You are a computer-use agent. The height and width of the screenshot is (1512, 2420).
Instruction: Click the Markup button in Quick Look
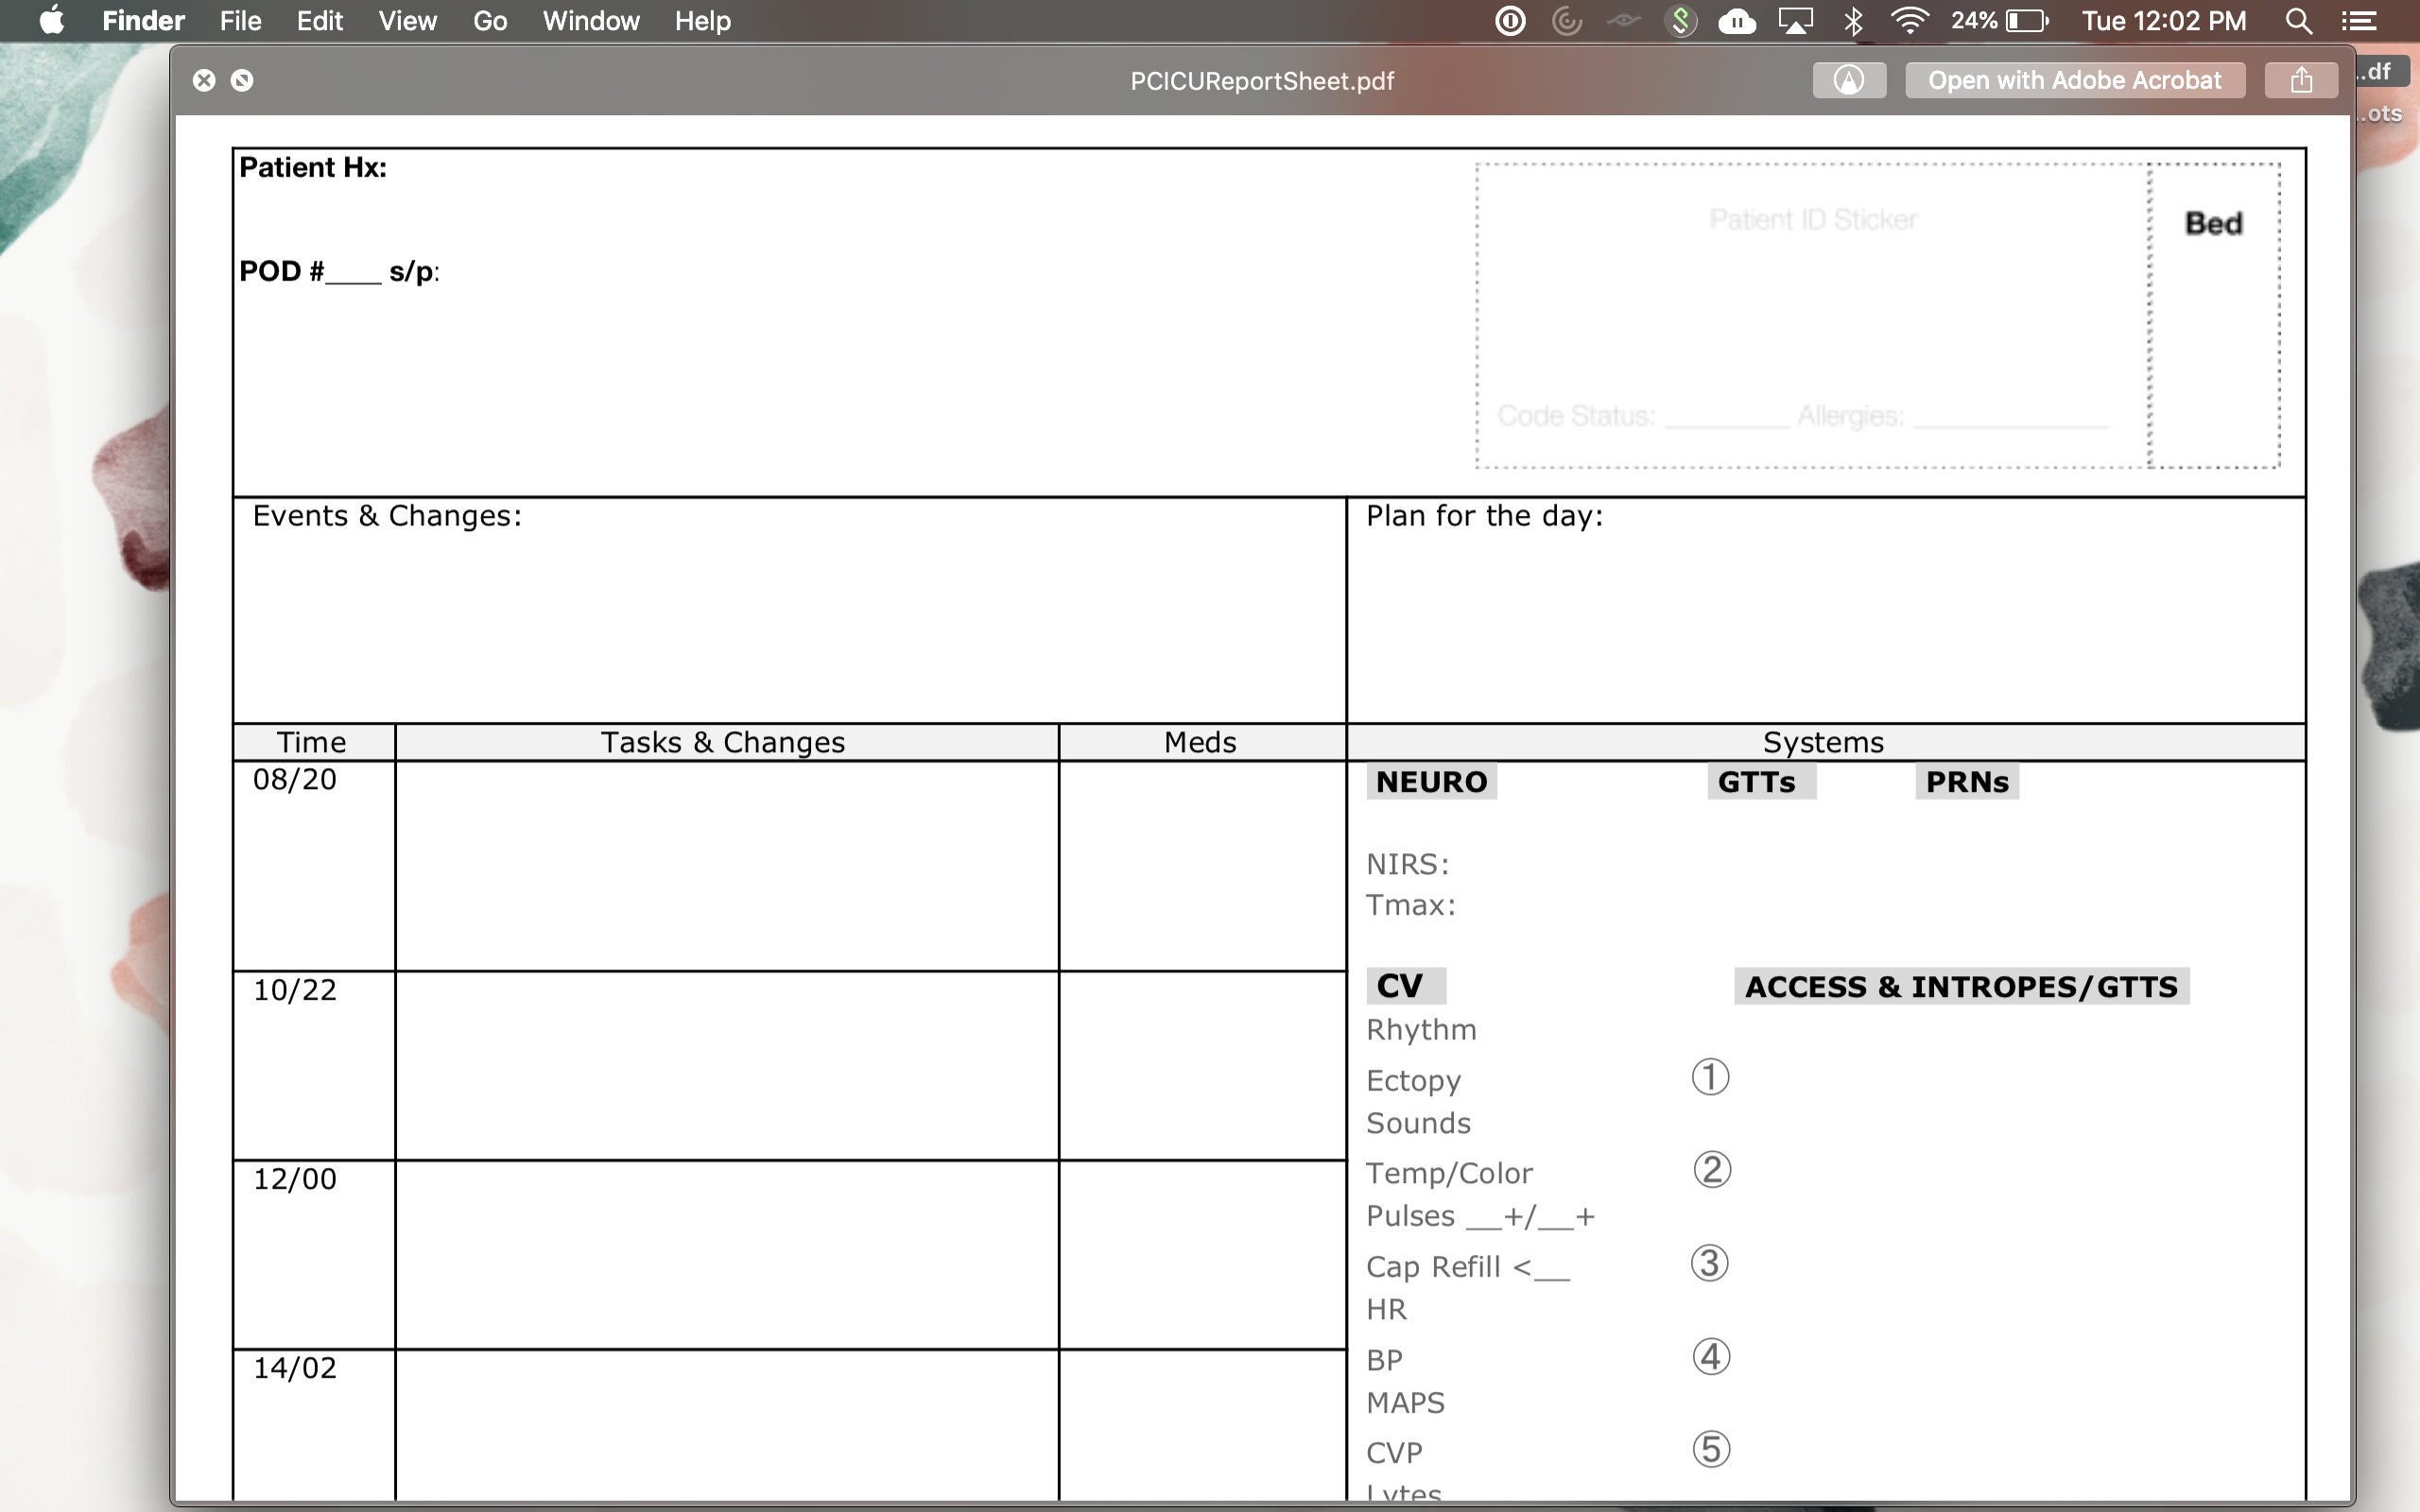point(1849,80)
